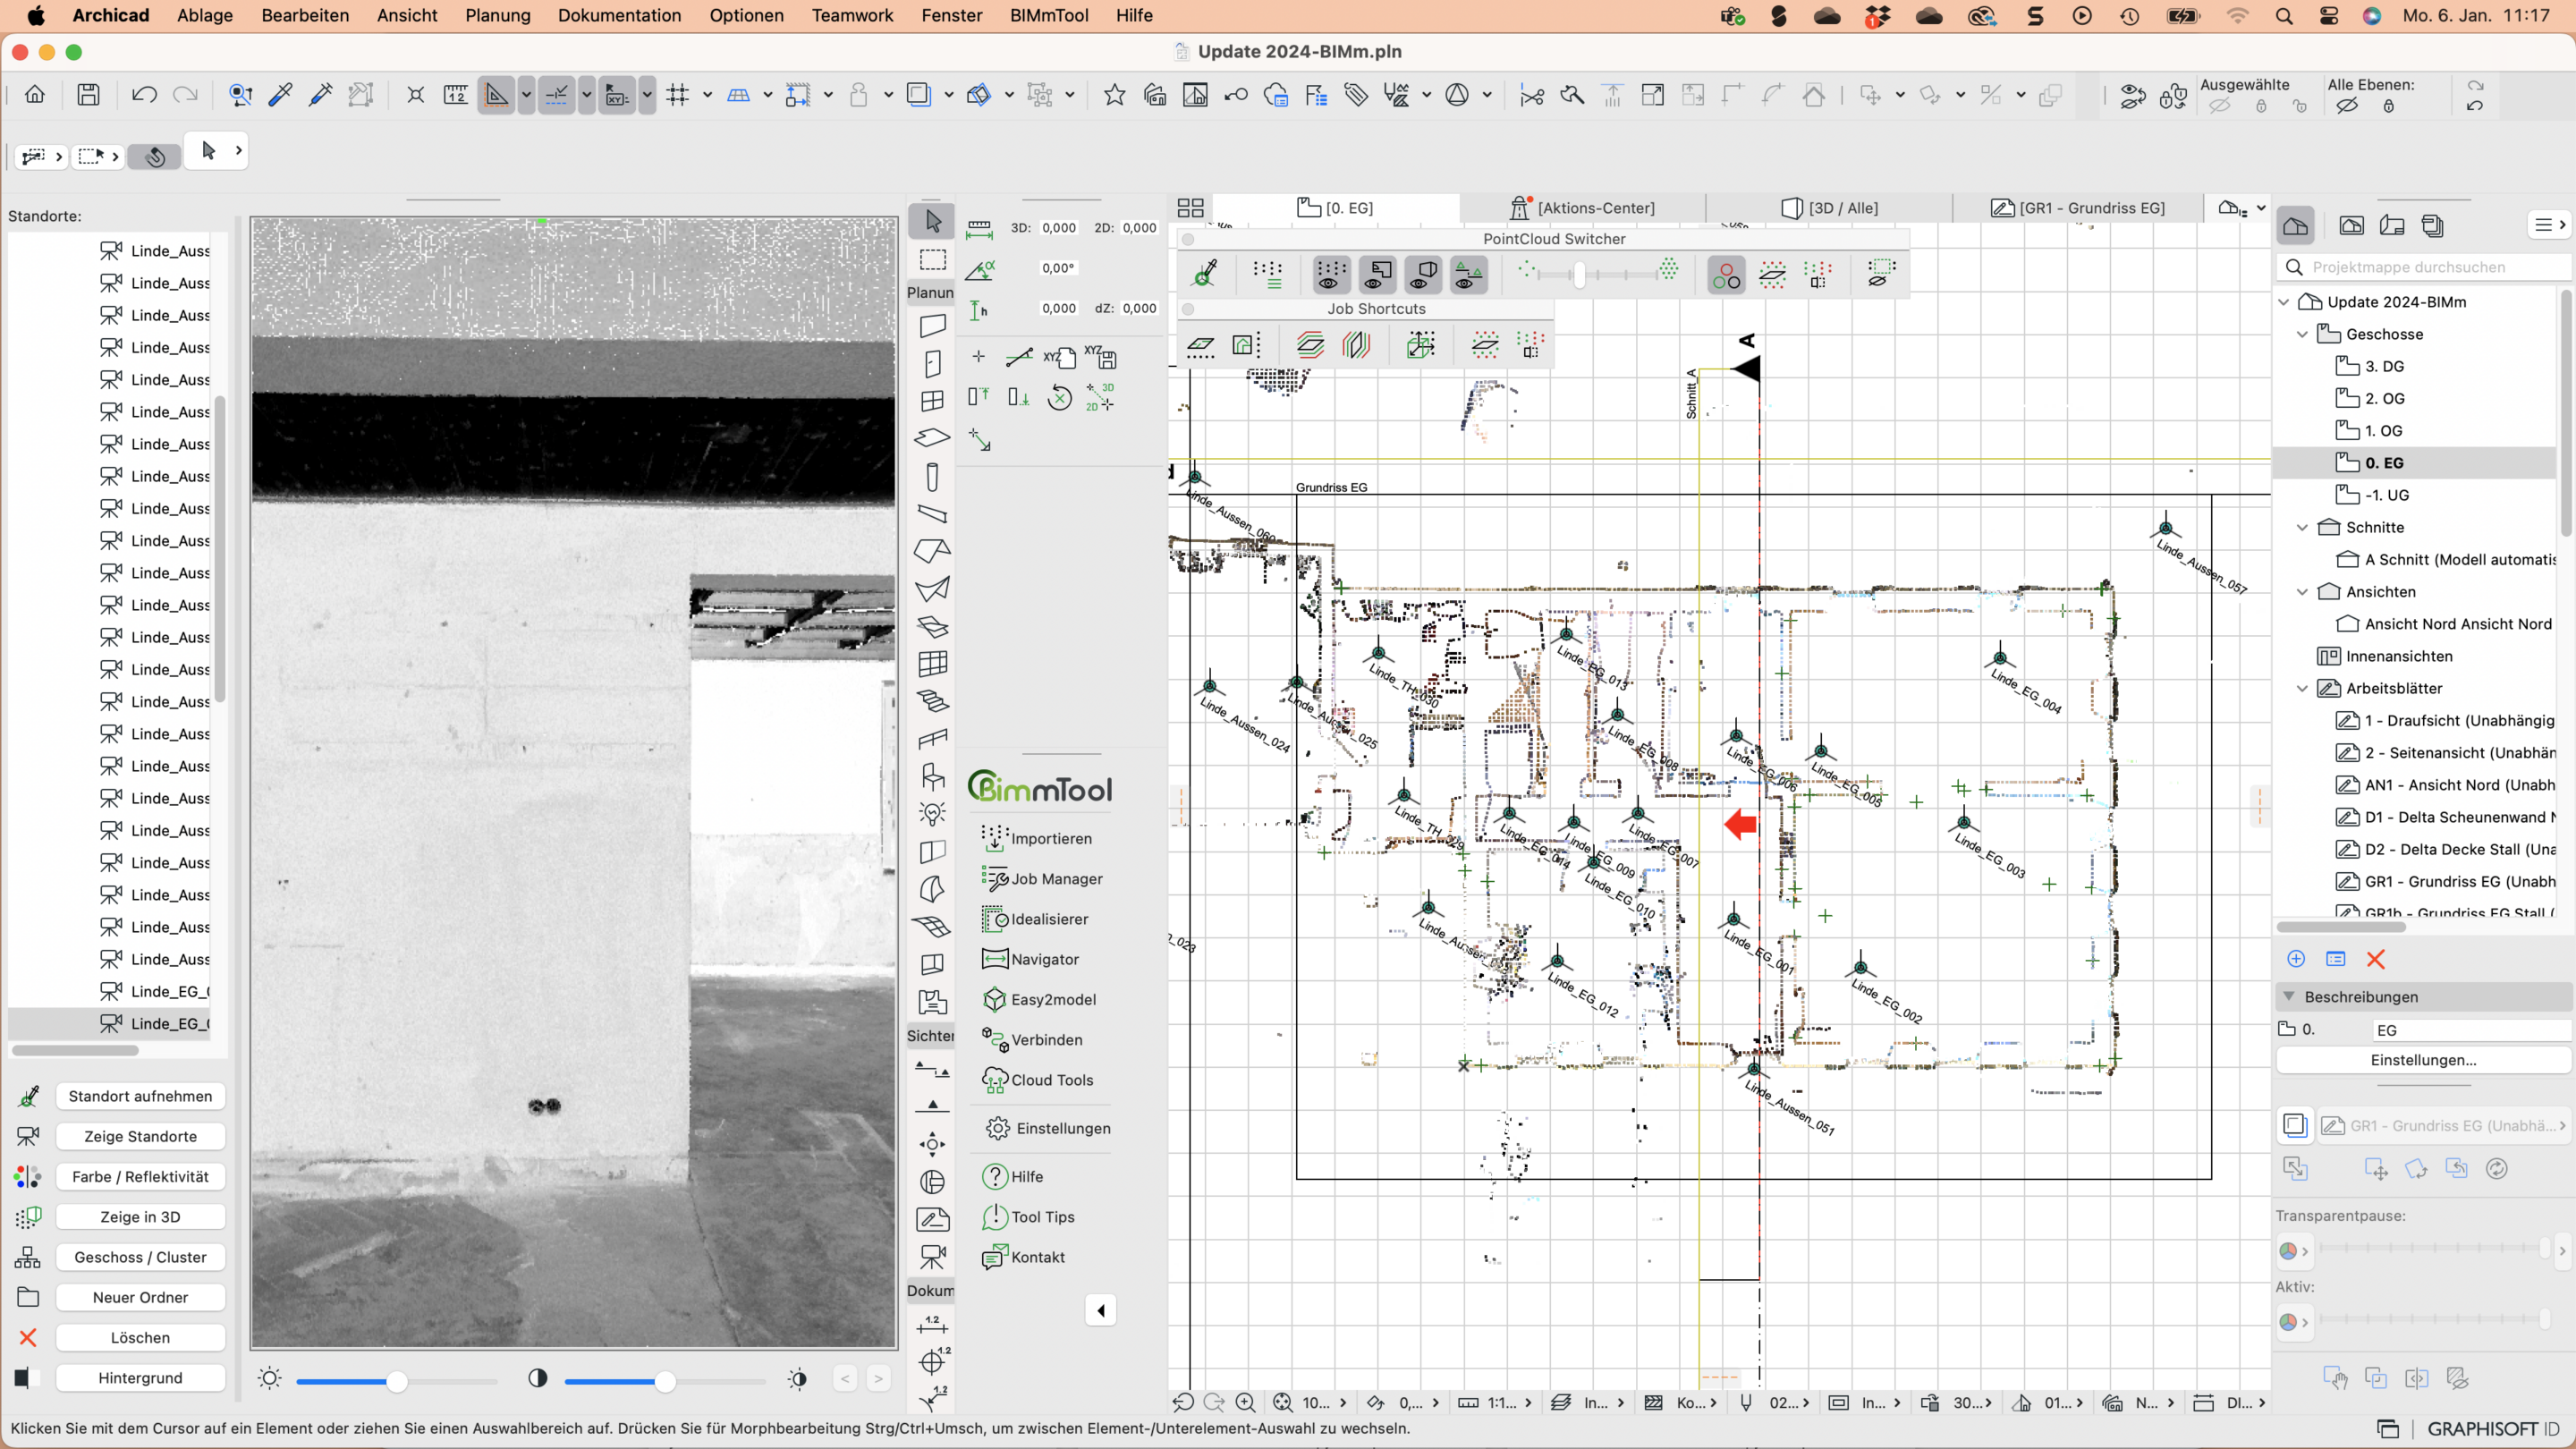Toggle third eye-icon section view in PointCloud Switcher
The width and height of the screenshot is (2576, 1449).
(x=1424, y=274)
